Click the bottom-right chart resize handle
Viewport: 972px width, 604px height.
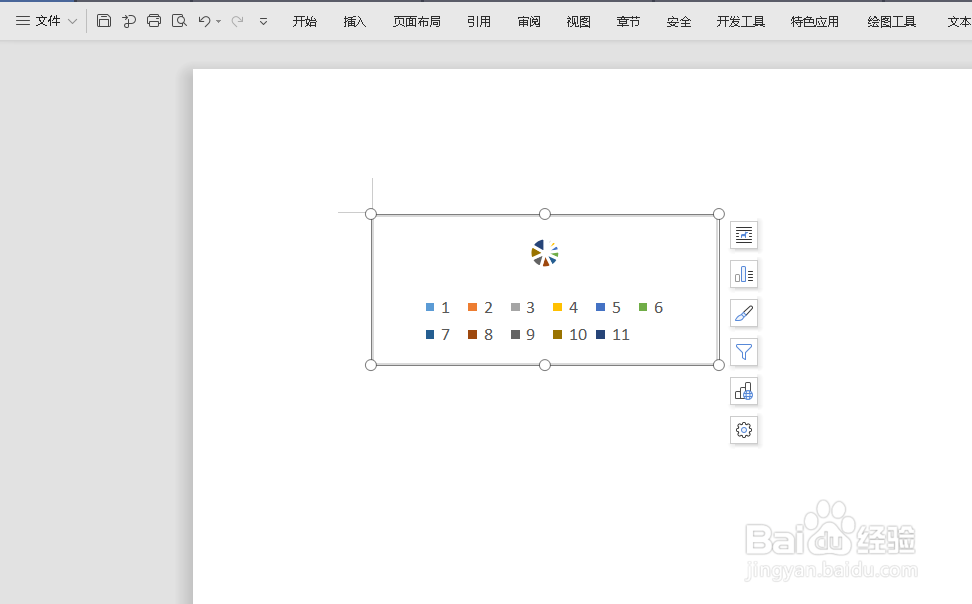(718, 365)
